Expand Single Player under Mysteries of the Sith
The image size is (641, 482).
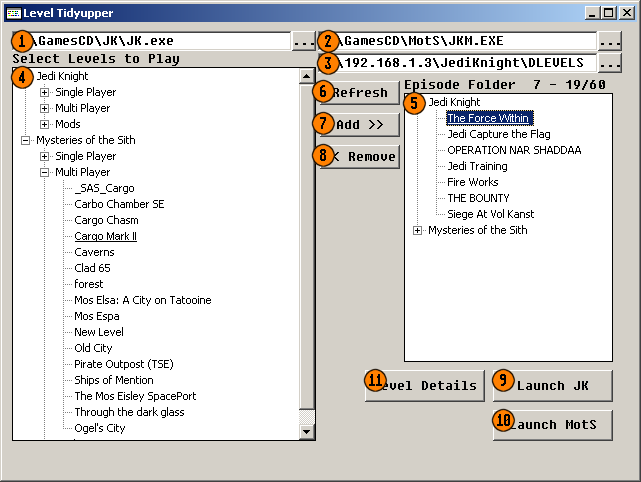point(44,156)
